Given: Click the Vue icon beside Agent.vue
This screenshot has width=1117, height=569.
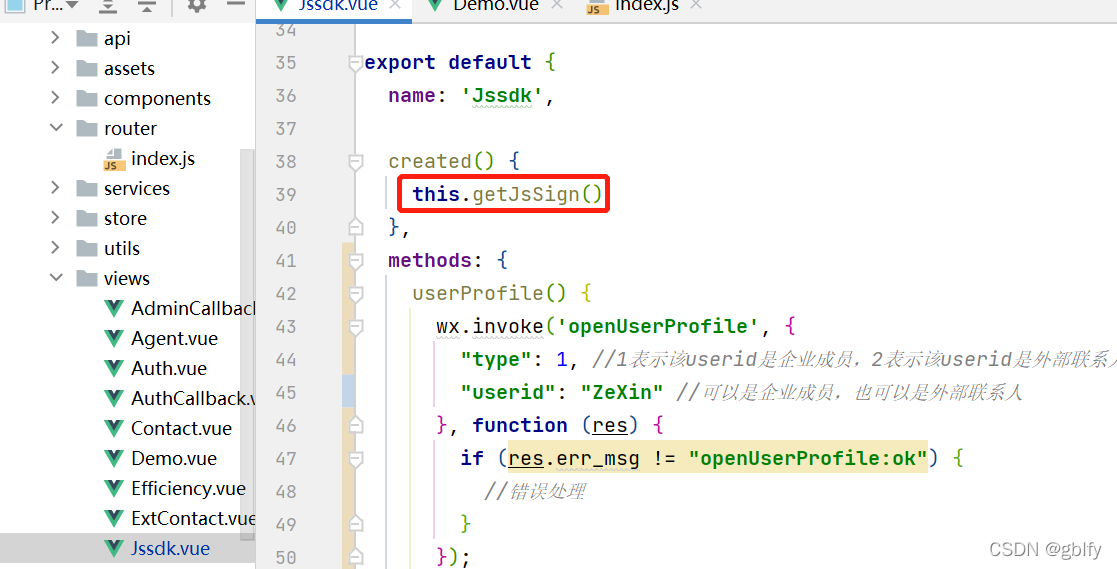Looking at the screenshot, I should (x=114, y=338).
